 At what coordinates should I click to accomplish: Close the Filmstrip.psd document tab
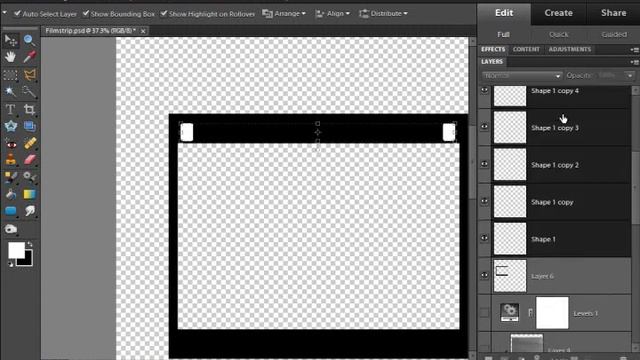pyautogui.click(x=143, y=31)
